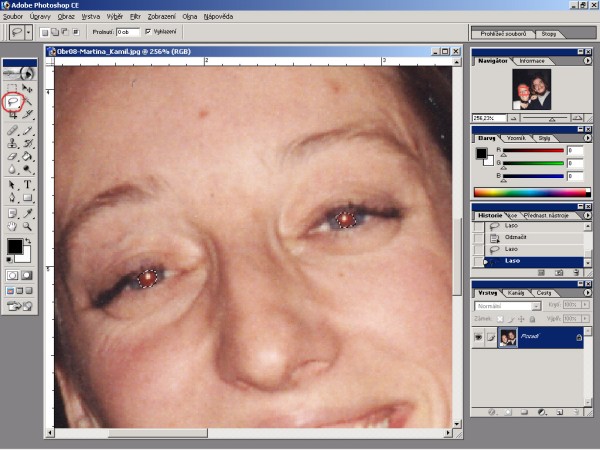
Task: Select the Paint Bucket tool
Action: pos(28,157)
